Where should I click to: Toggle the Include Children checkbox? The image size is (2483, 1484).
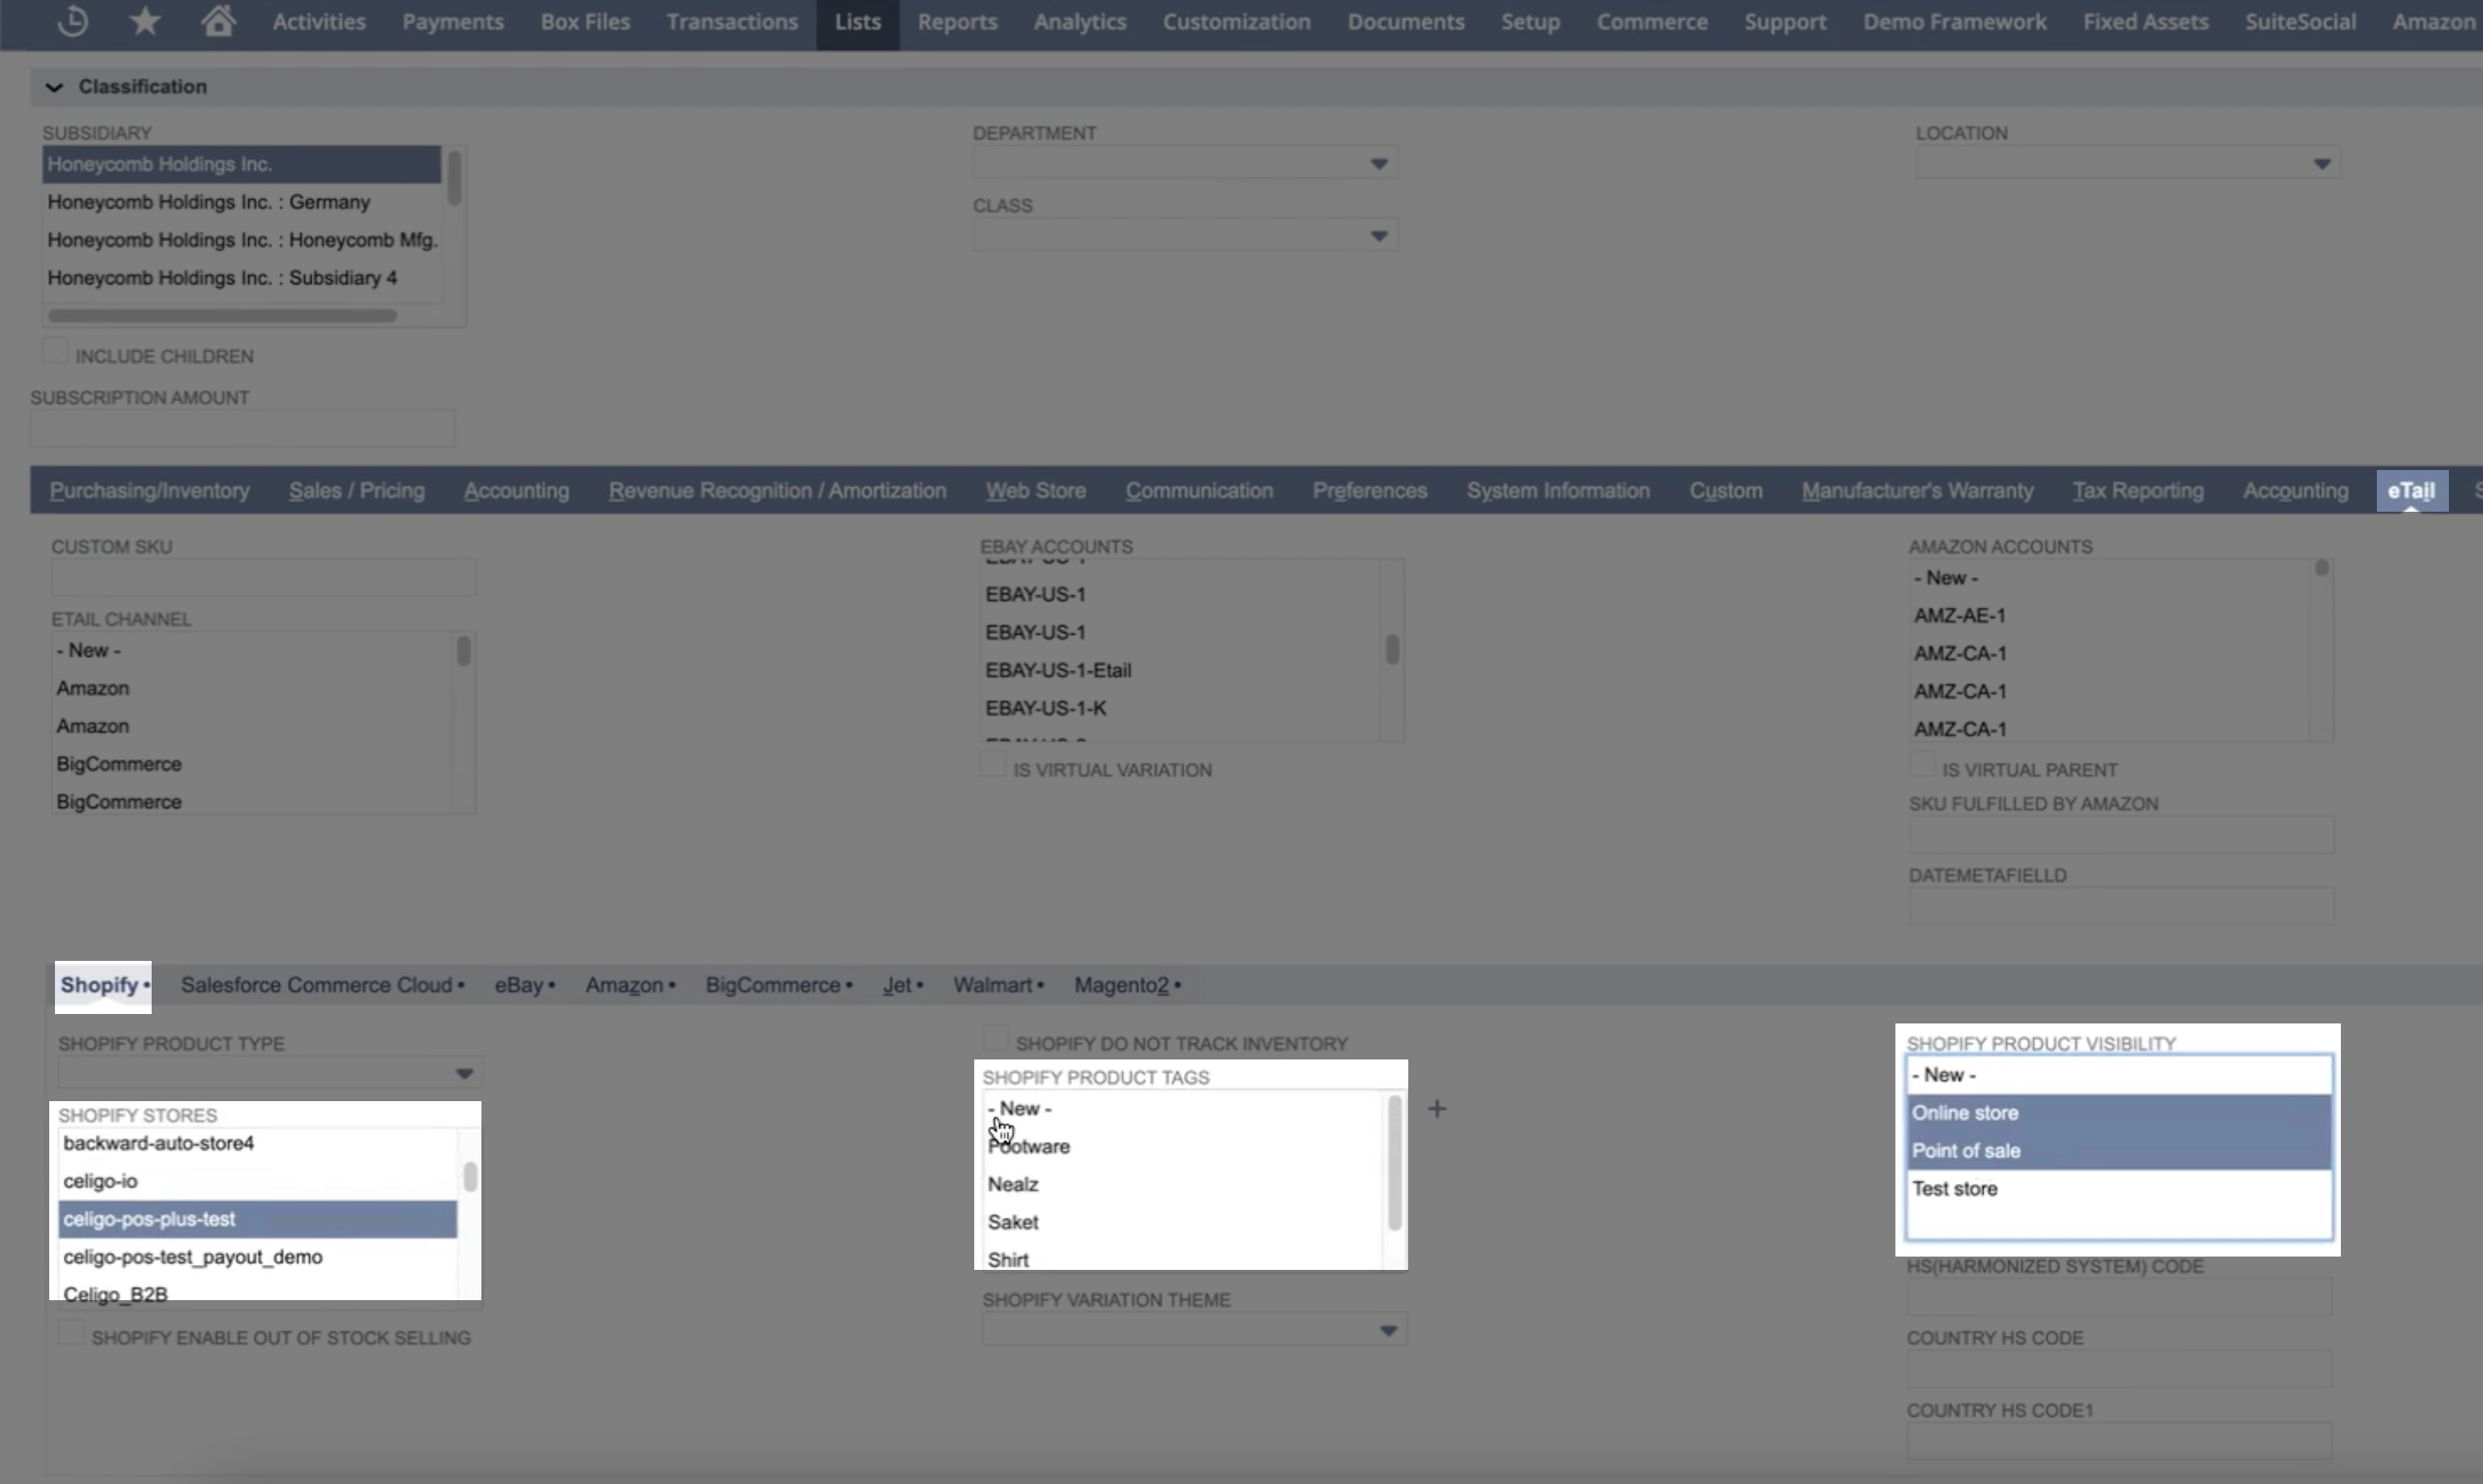pos(55,352)
